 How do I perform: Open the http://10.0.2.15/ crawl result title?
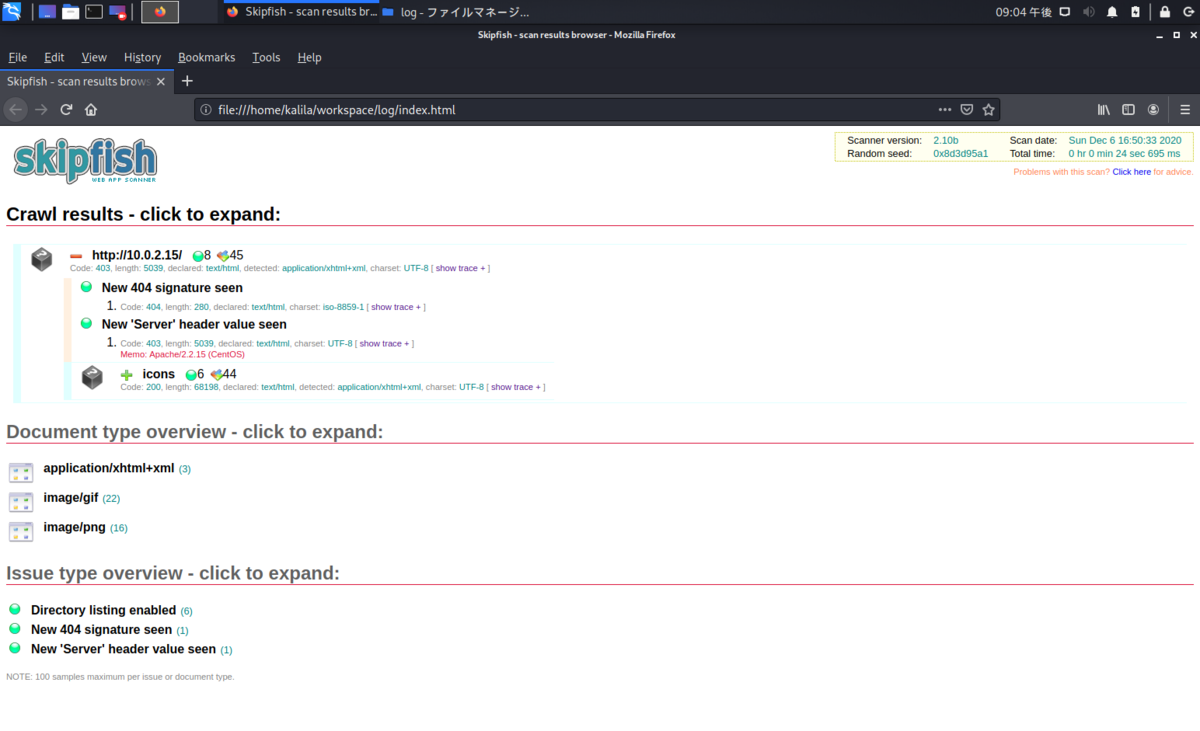point(137,256)
